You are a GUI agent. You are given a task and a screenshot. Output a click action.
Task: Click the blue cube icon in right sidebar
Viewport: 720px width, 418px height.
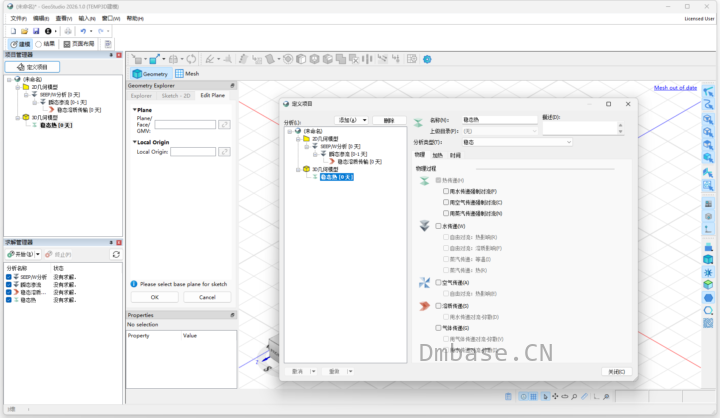(x=708, y=260)
